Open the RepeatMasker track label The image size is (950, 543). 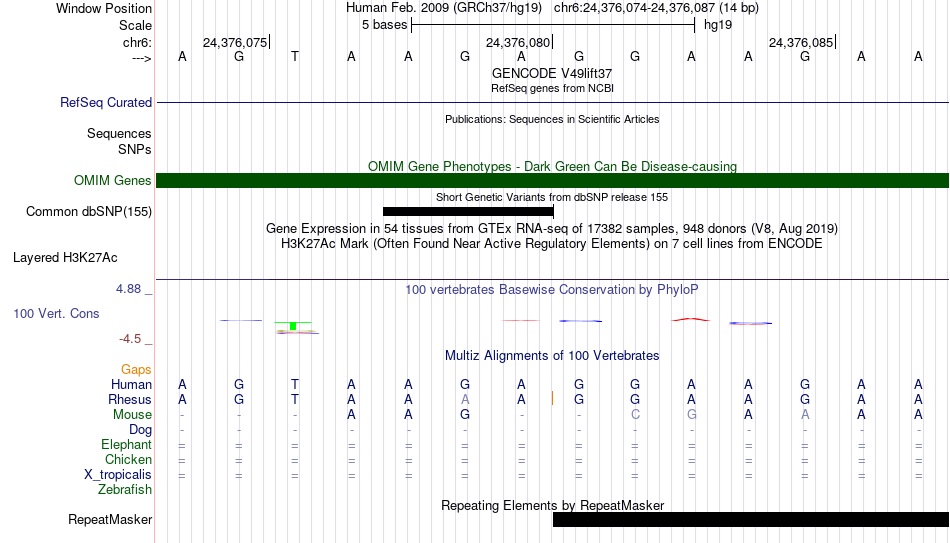tap(110, 519)
